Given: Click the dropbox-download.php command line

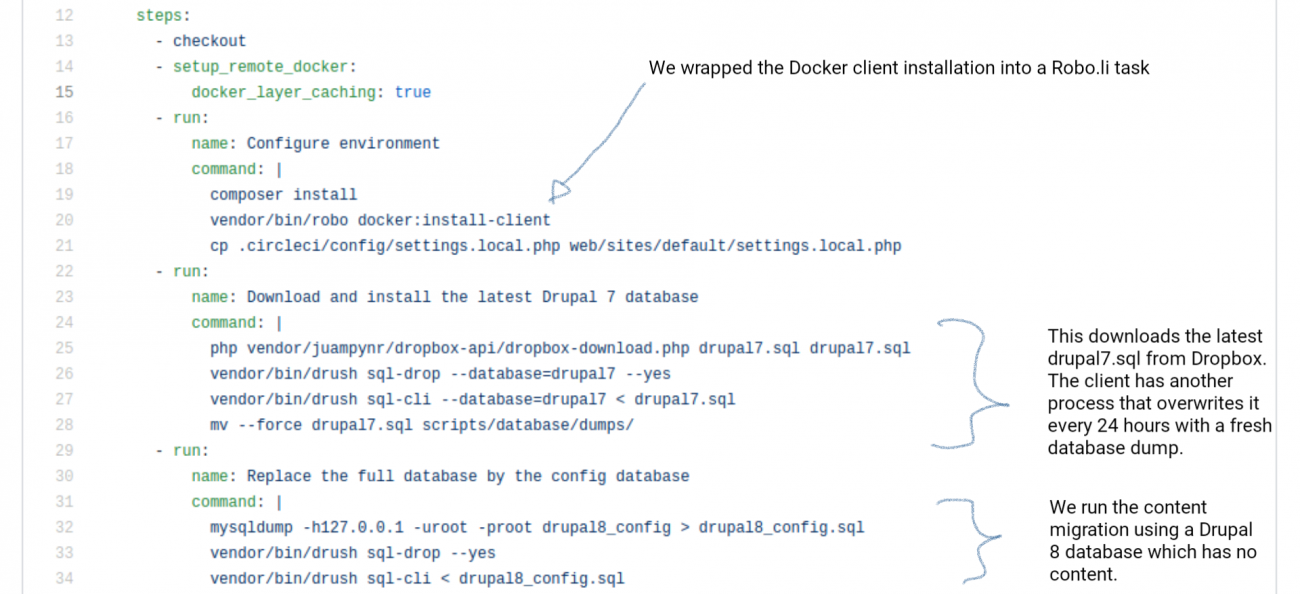Looking at the screenshot, I should (x=560, y=348).
